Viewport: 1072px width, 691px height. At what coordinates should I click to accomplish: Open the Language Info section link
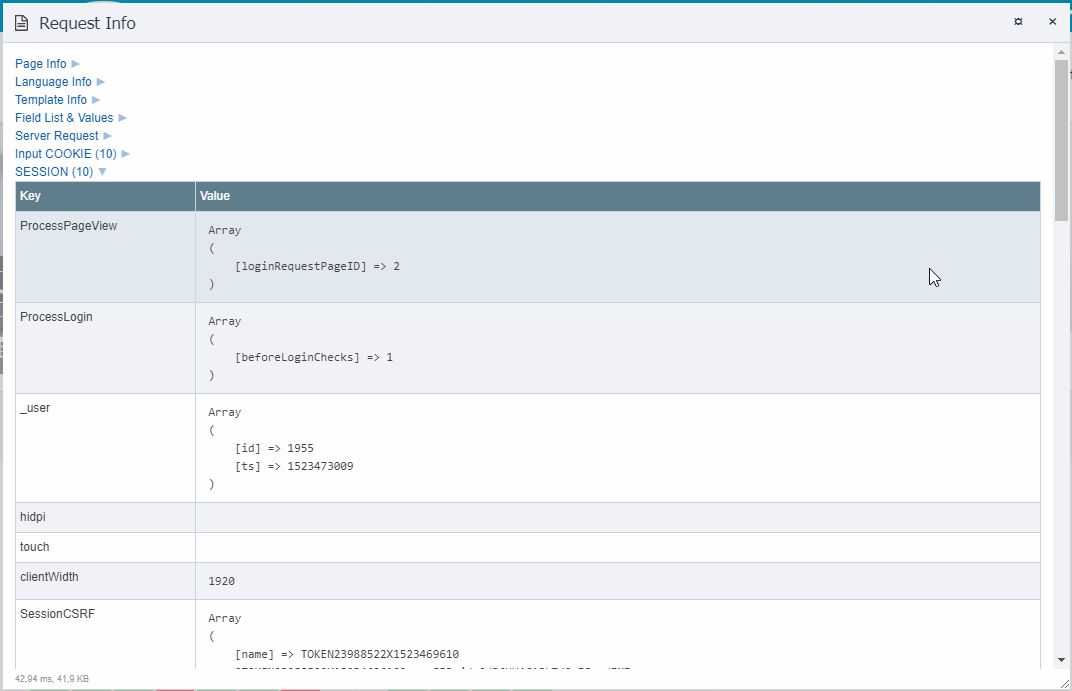click(53, 82)
